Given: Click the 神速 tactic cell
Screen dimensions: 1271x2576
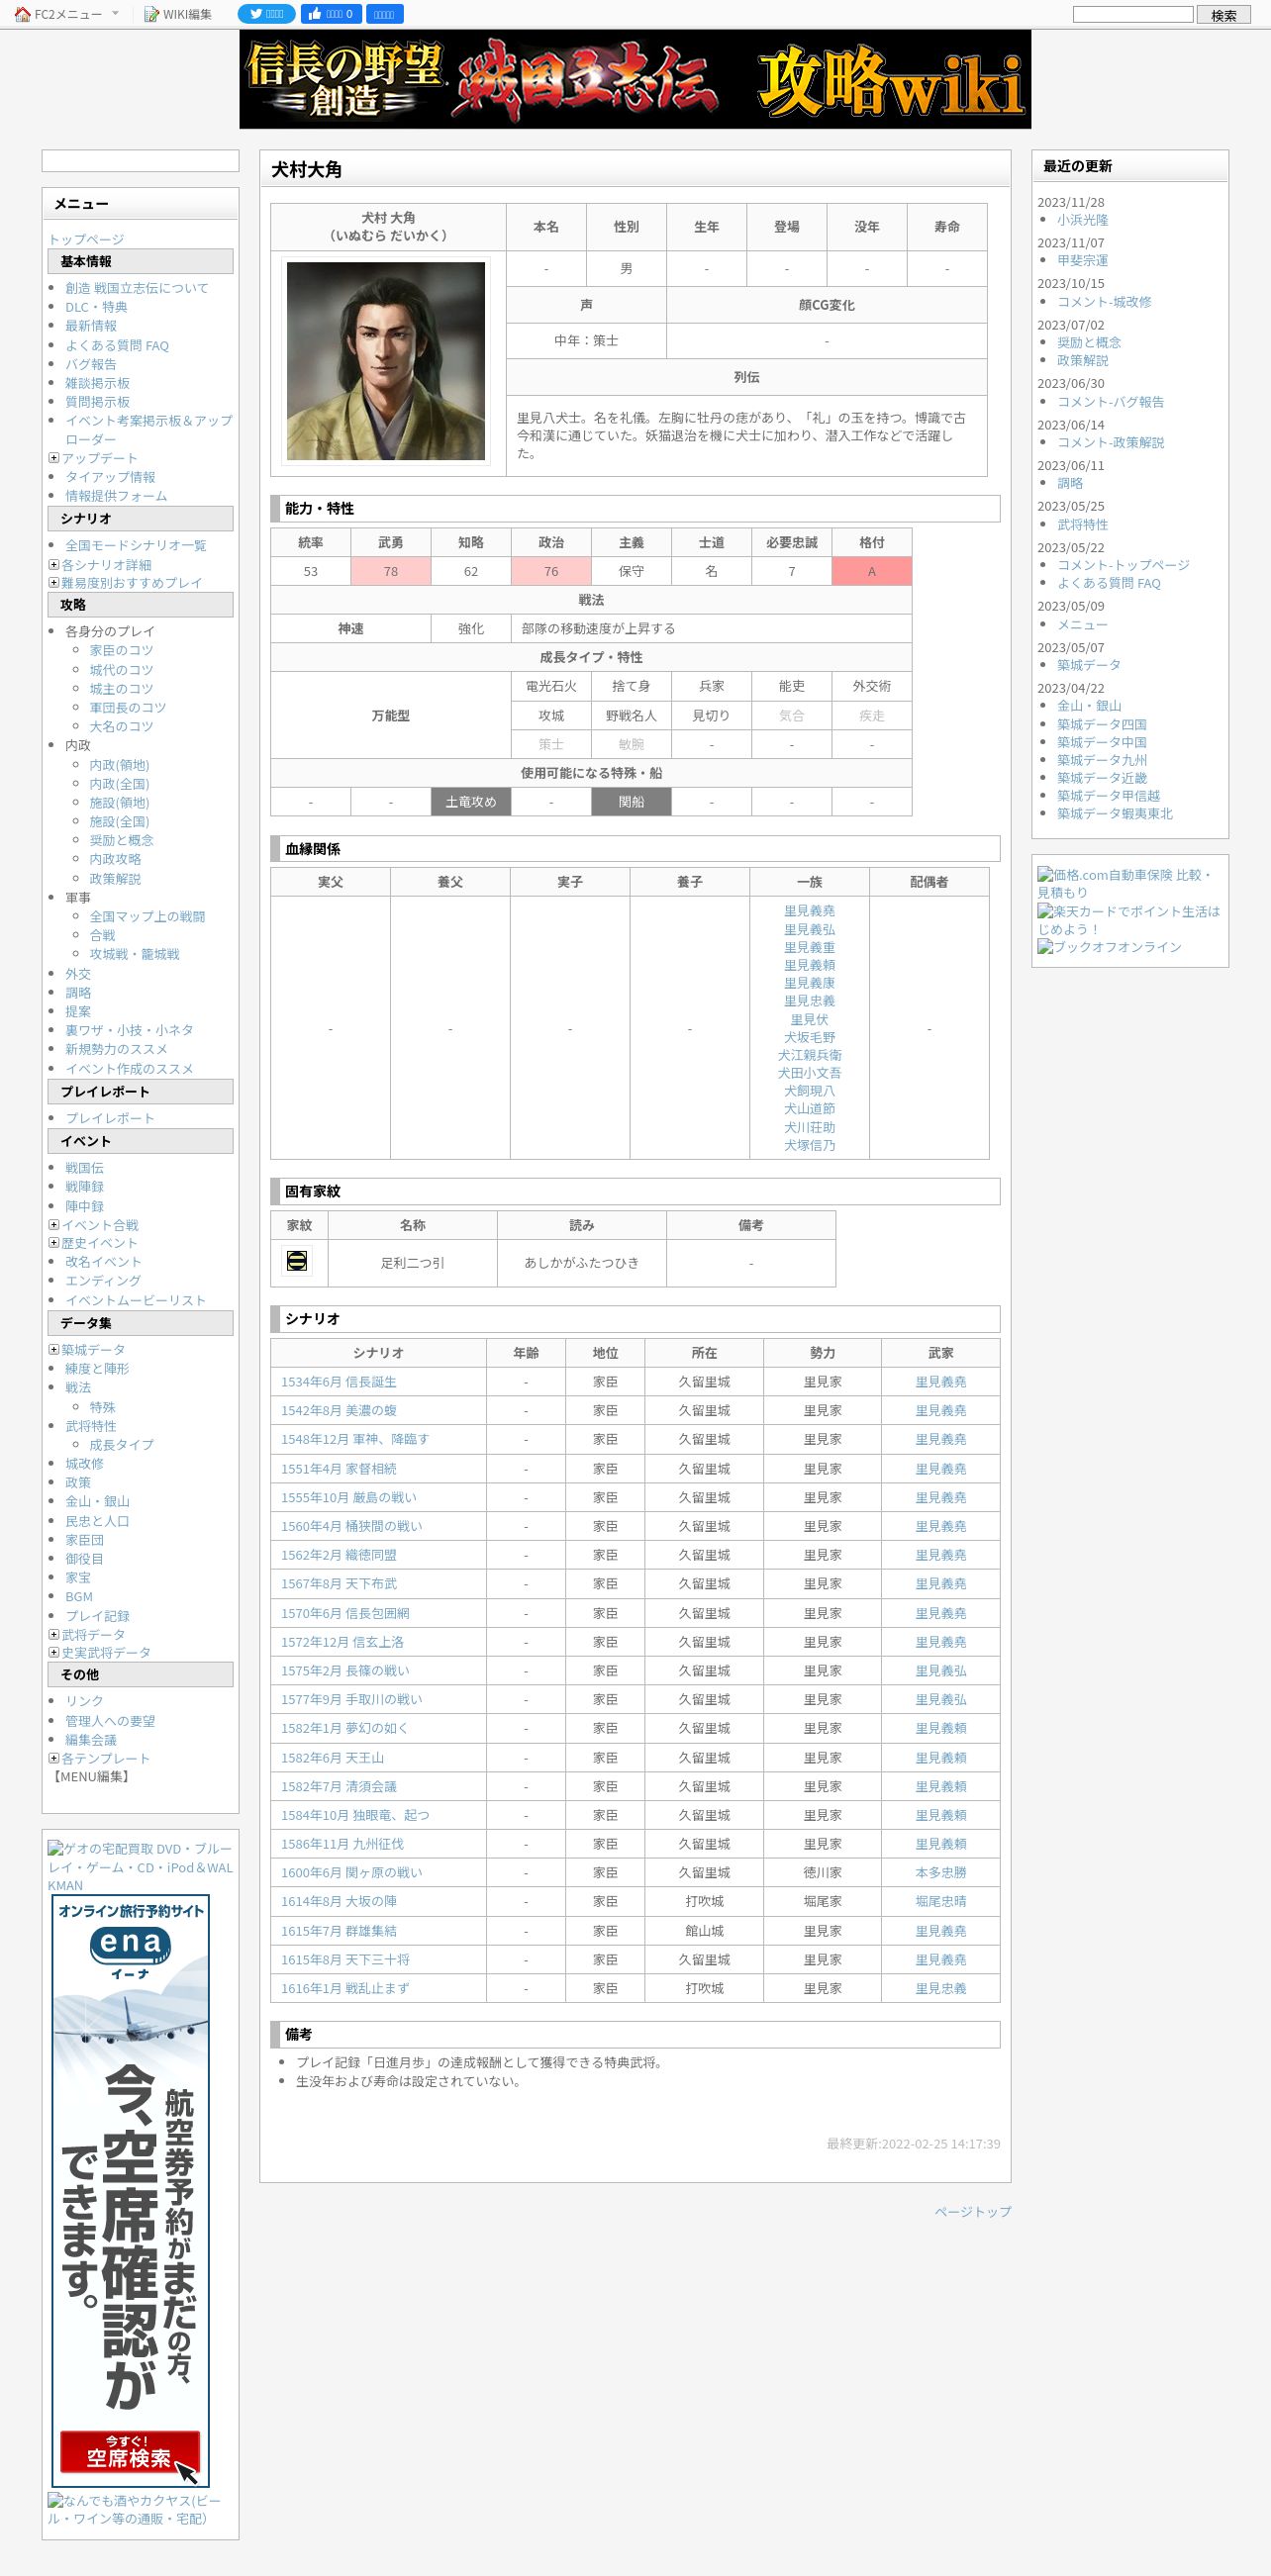Looking at the screenshot, I should coord(351,629).
